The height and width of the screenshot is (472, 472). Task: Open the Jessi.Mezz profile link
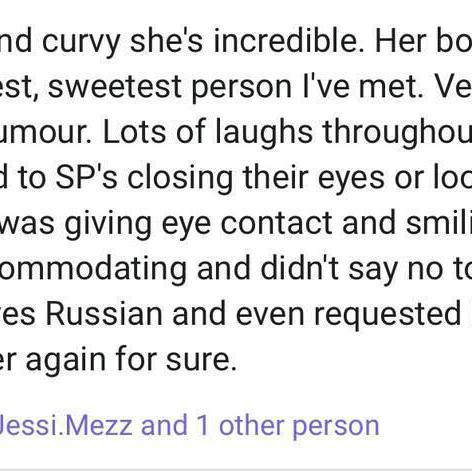(66, 426)
